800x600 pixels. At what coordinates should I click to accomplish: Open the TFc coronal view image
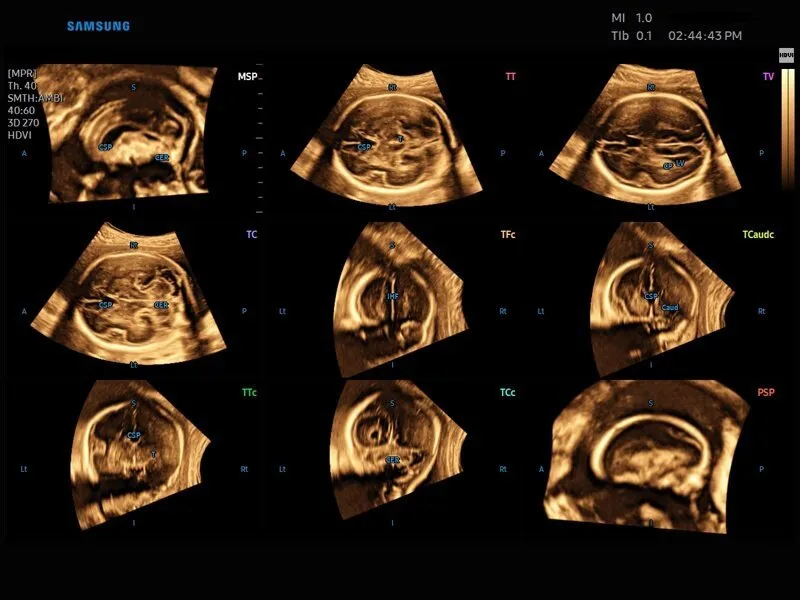click(390, 295)
